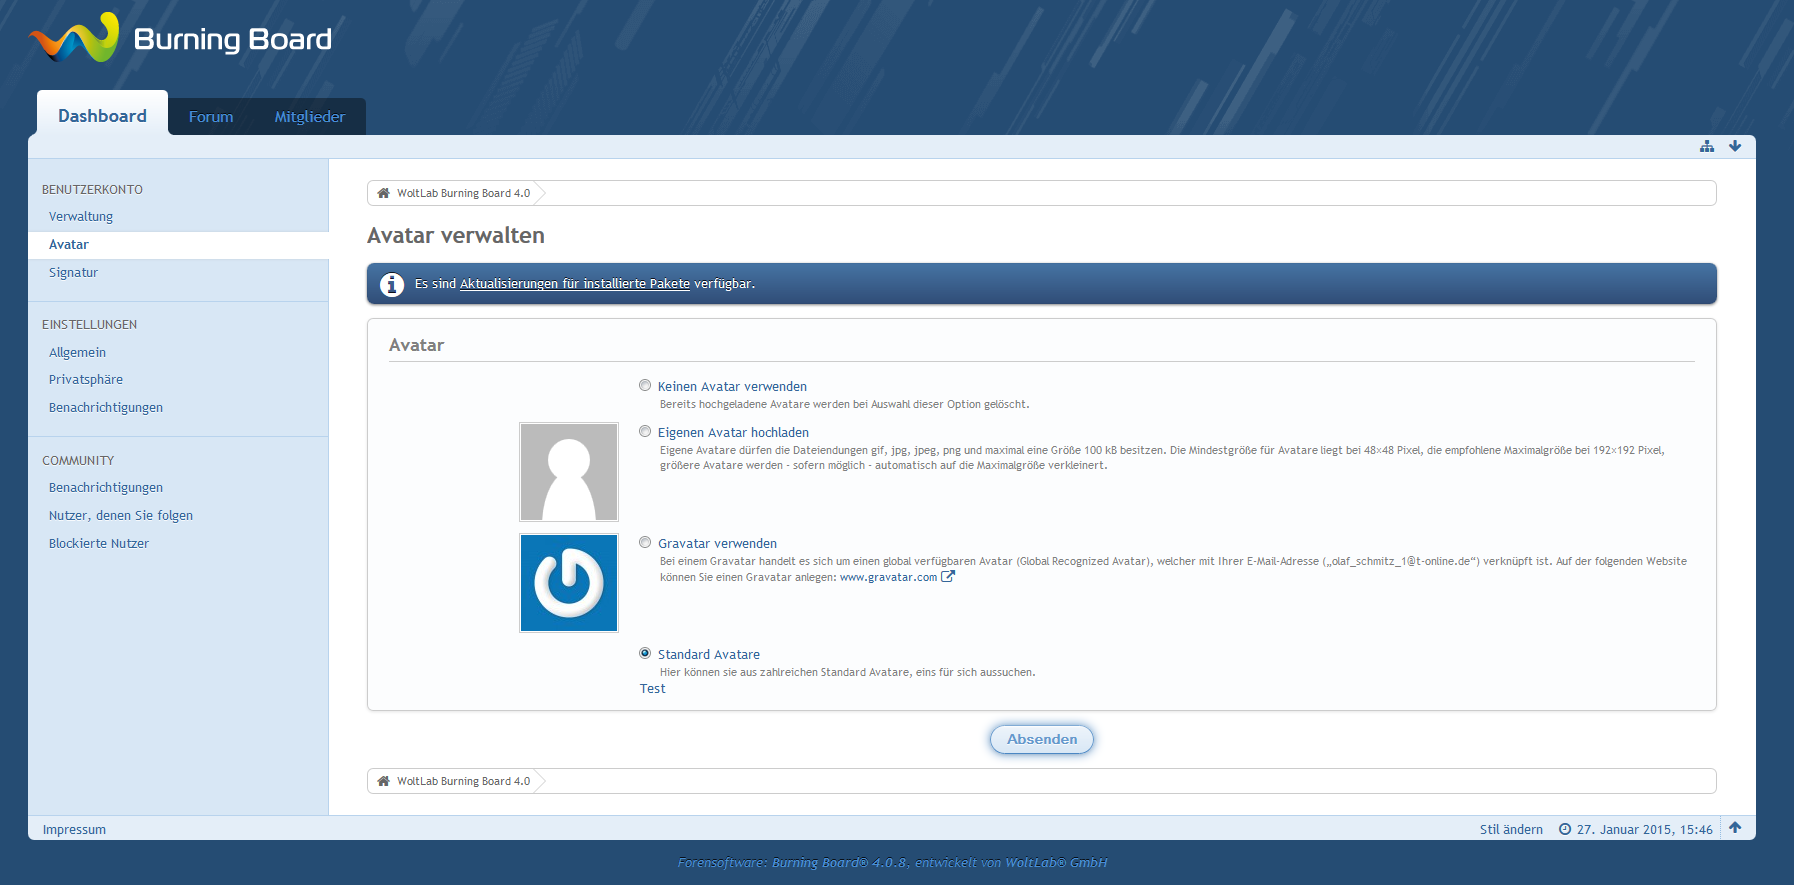Open Signatur in the sidebar
The height and width of the screenshot is (885, 1794).
(x=73, y=272)
